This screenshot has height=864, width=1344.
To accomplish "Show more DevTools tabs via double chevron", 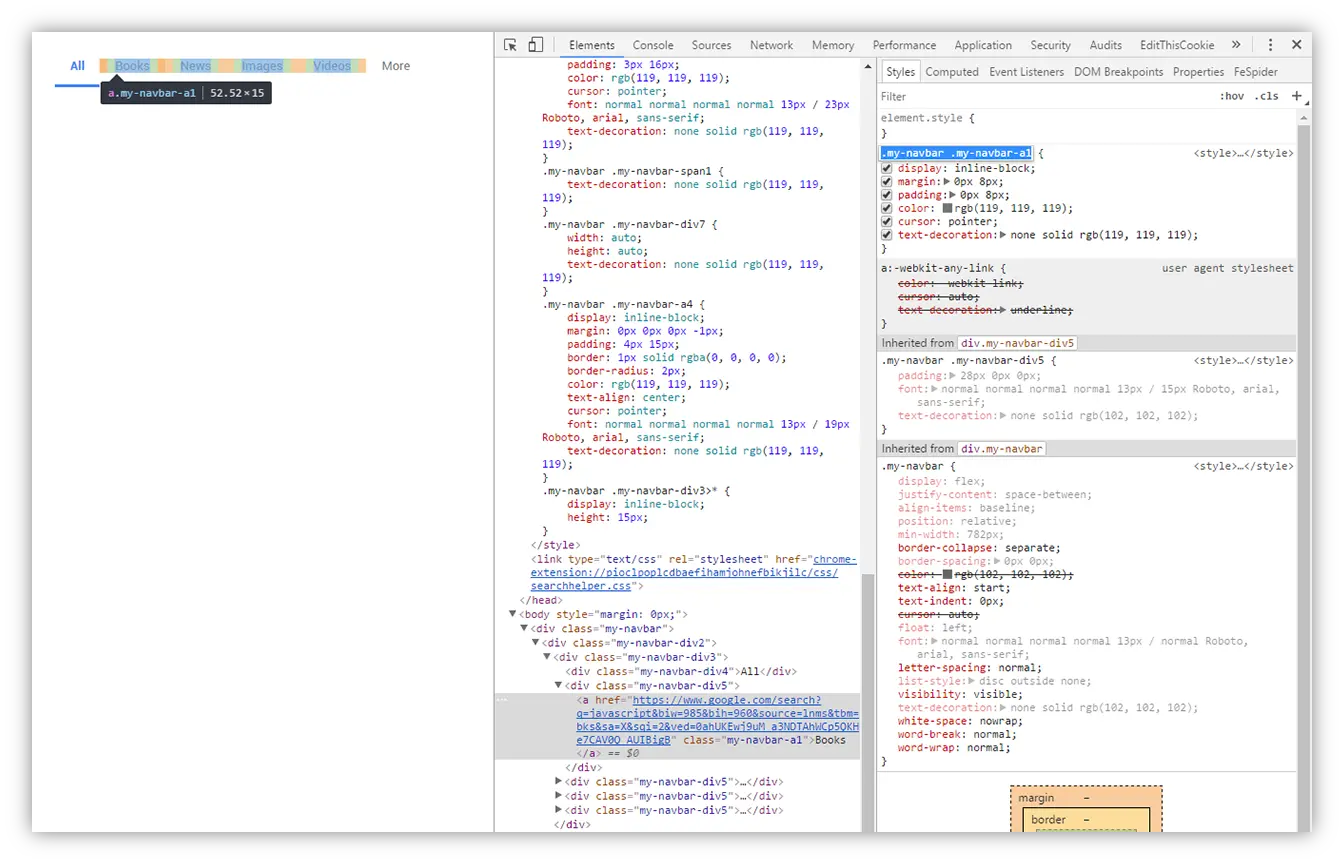I will point(1236,45).
